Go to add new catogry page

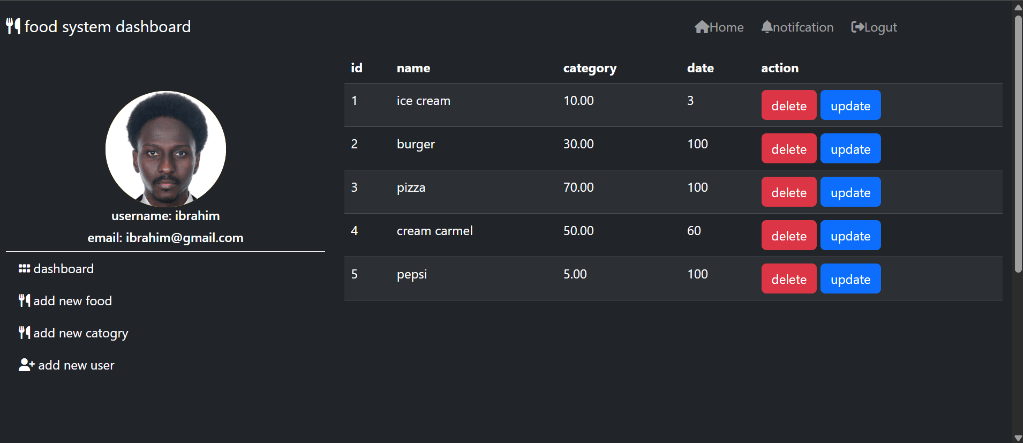click(81, 333)
